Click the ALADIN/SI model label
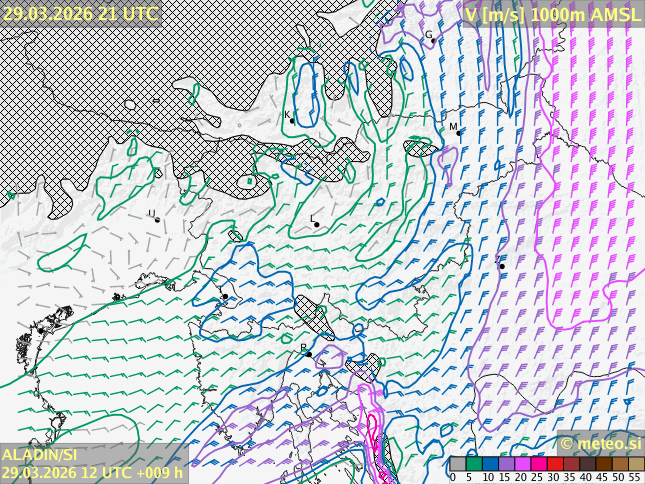 [x=40, y=455]
